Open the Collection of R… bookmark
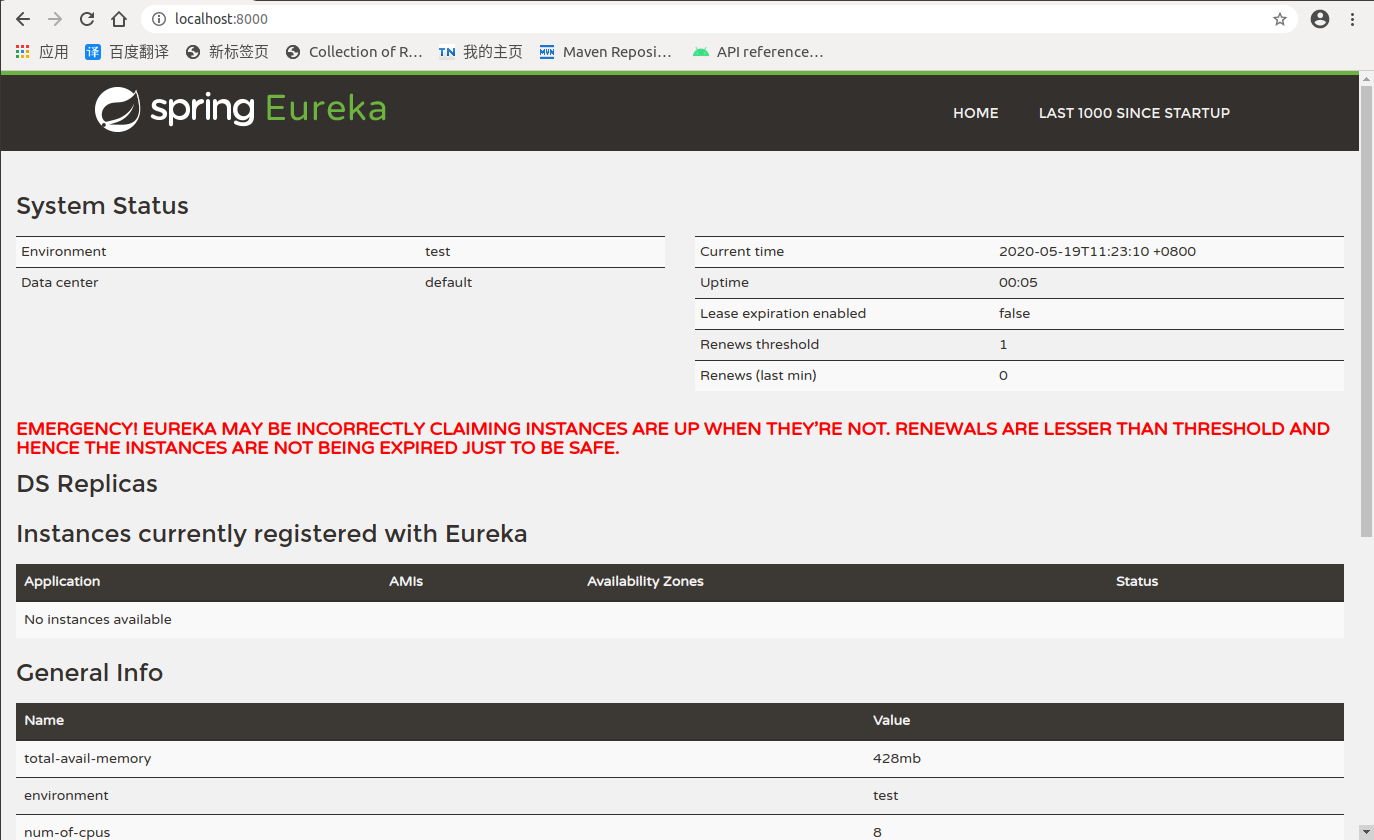The image size is (1374, 840). 354,52
